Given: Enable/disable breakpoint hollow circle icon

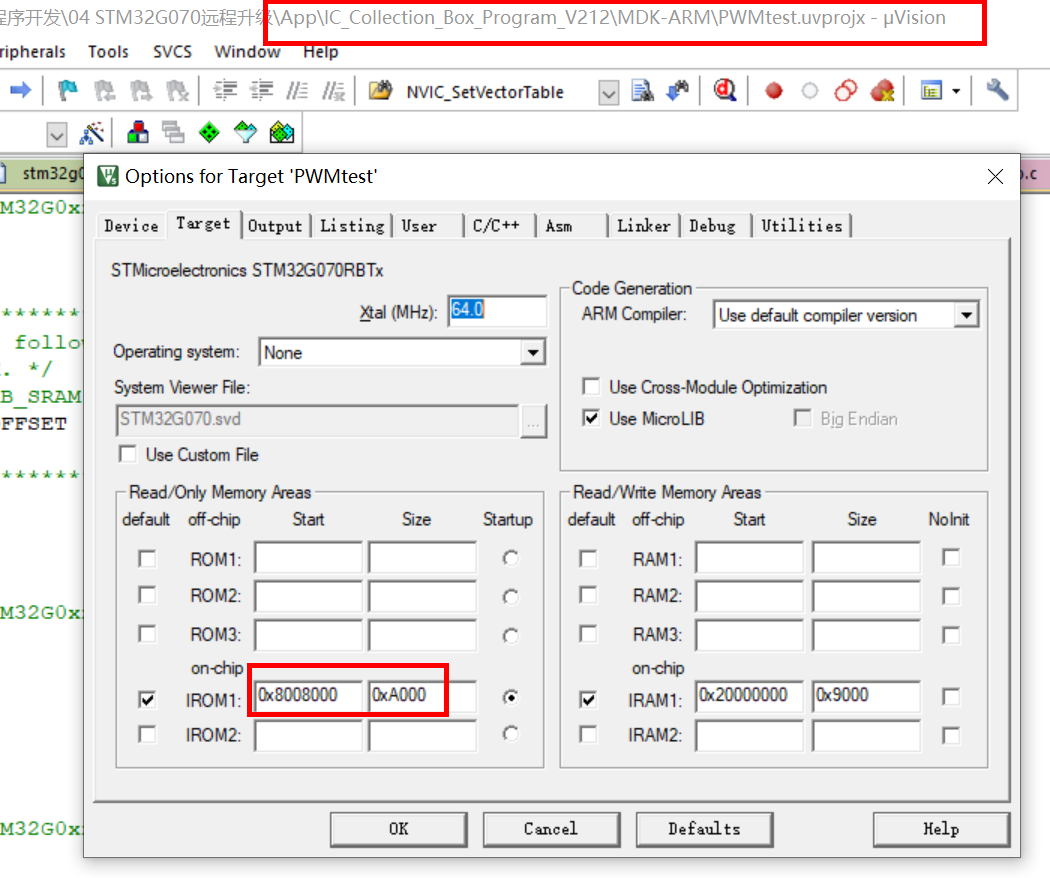Looking at the screenshot, I should coord(810,90).
